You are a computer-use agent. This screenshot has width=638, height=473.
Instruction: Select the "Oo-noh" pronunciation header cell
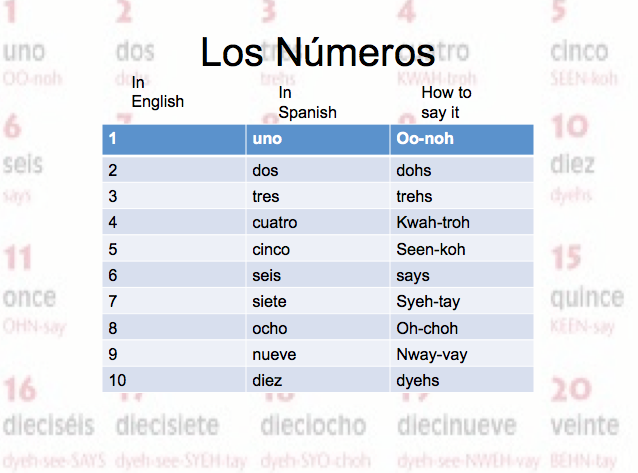coord(425,139)
